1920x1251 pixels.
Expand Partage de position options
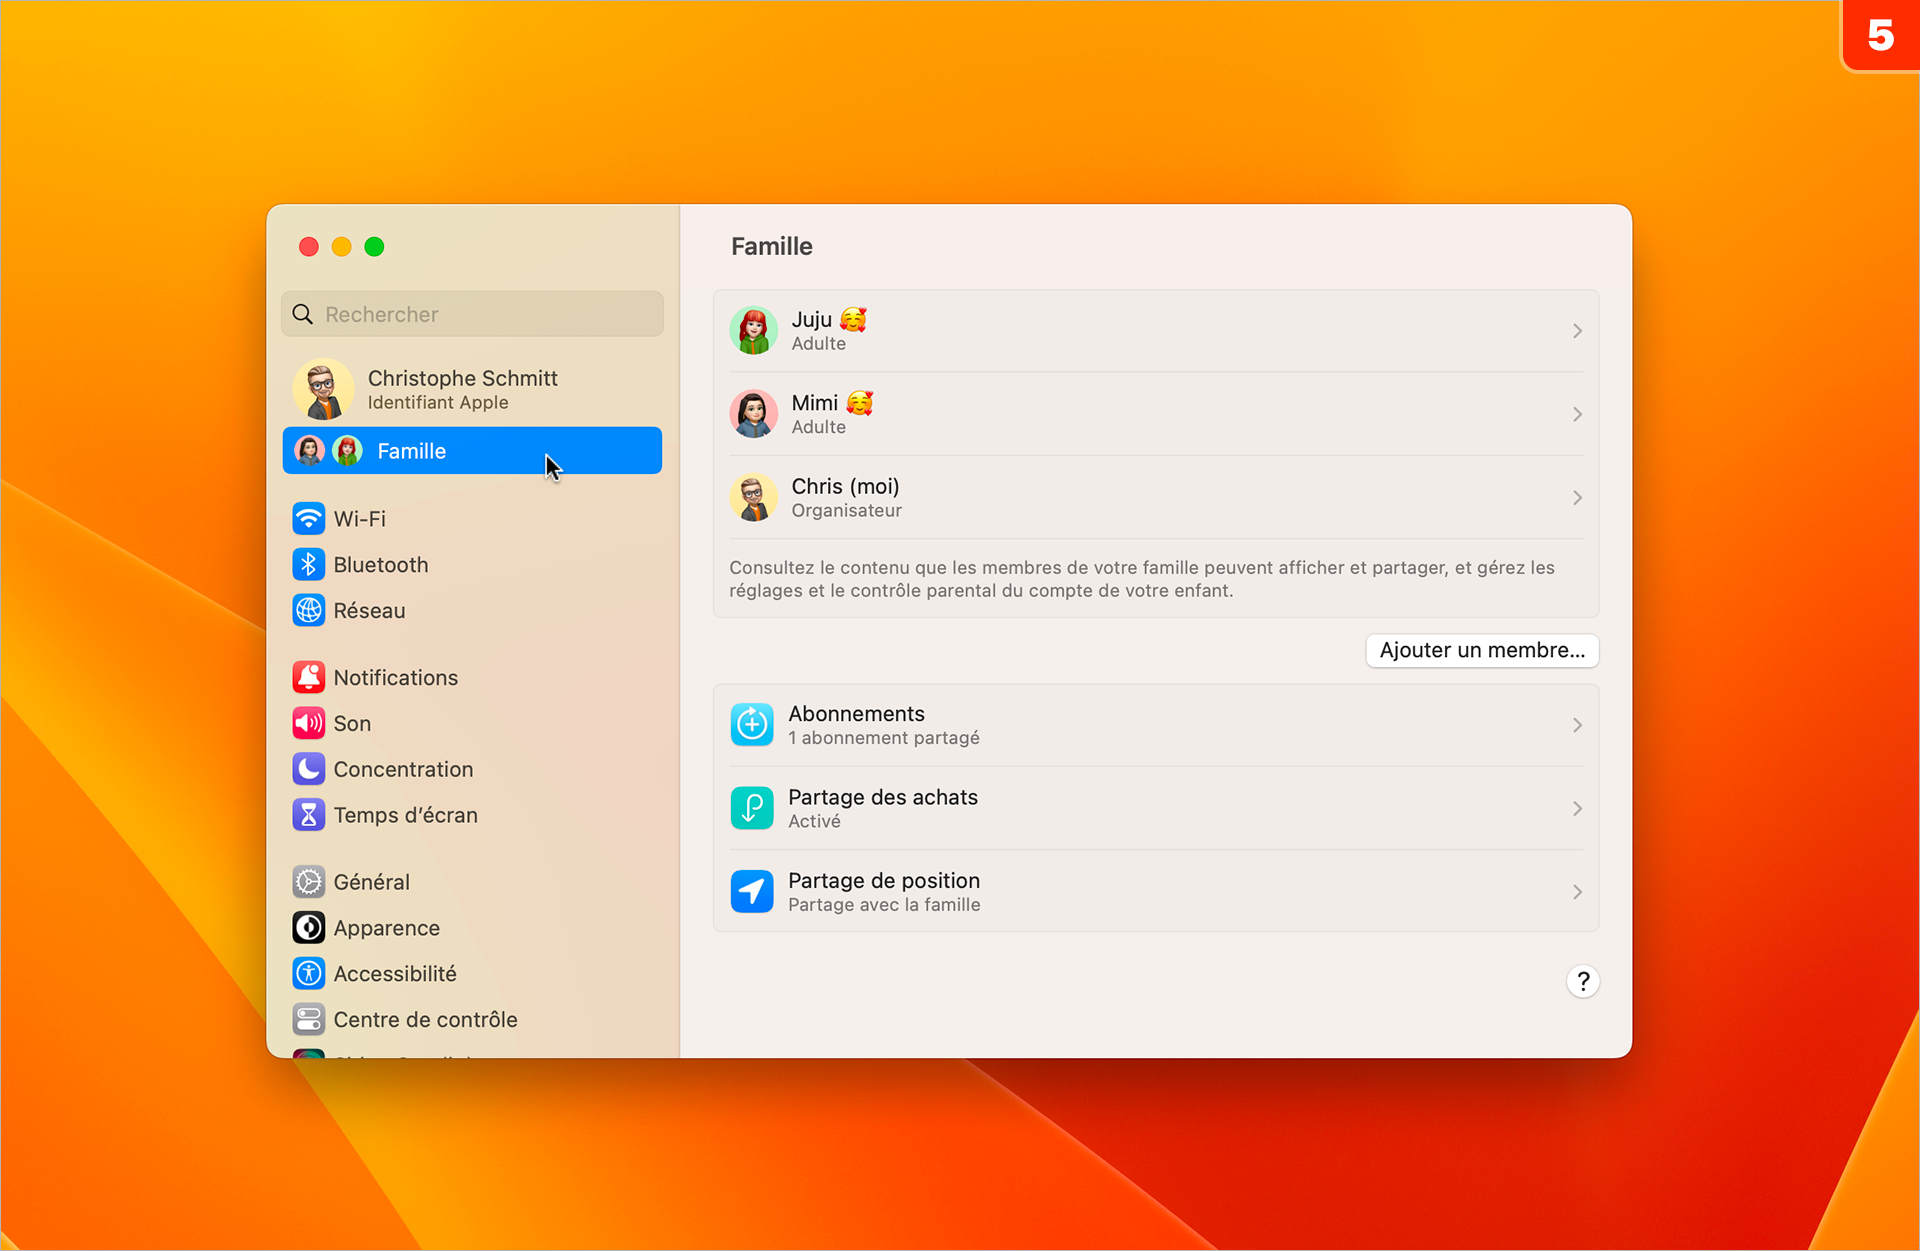pyautogui.click(x=1577, y=891)
